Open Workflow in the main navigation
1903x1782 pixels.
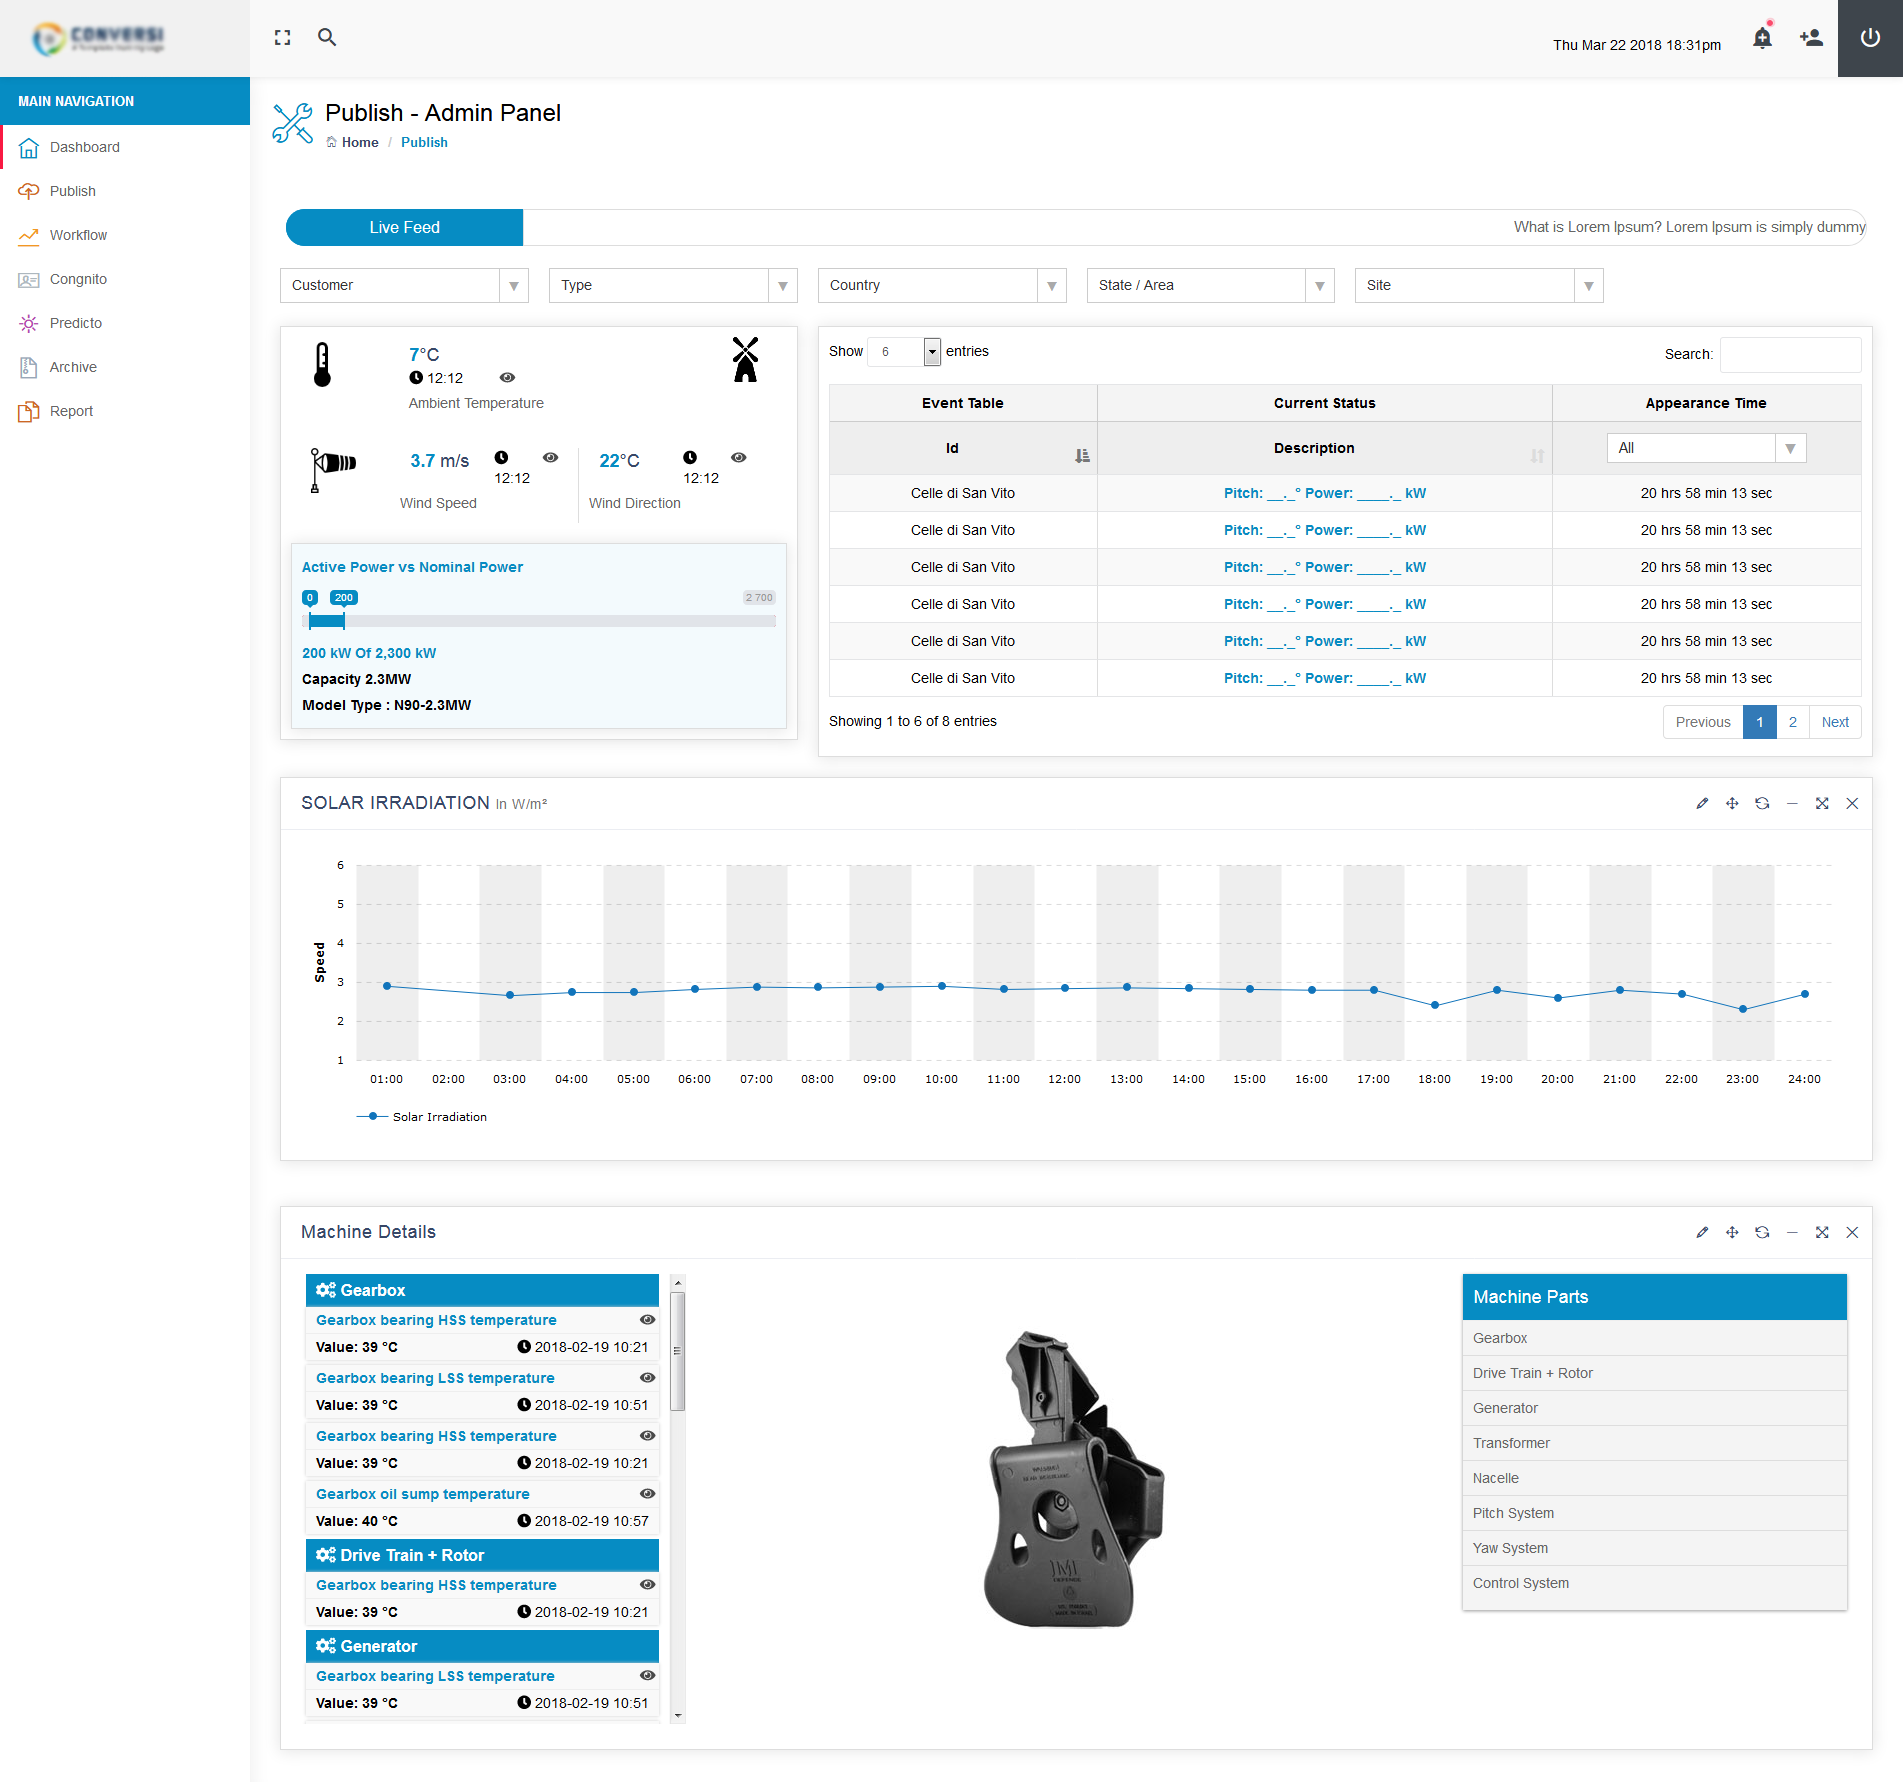78,236
